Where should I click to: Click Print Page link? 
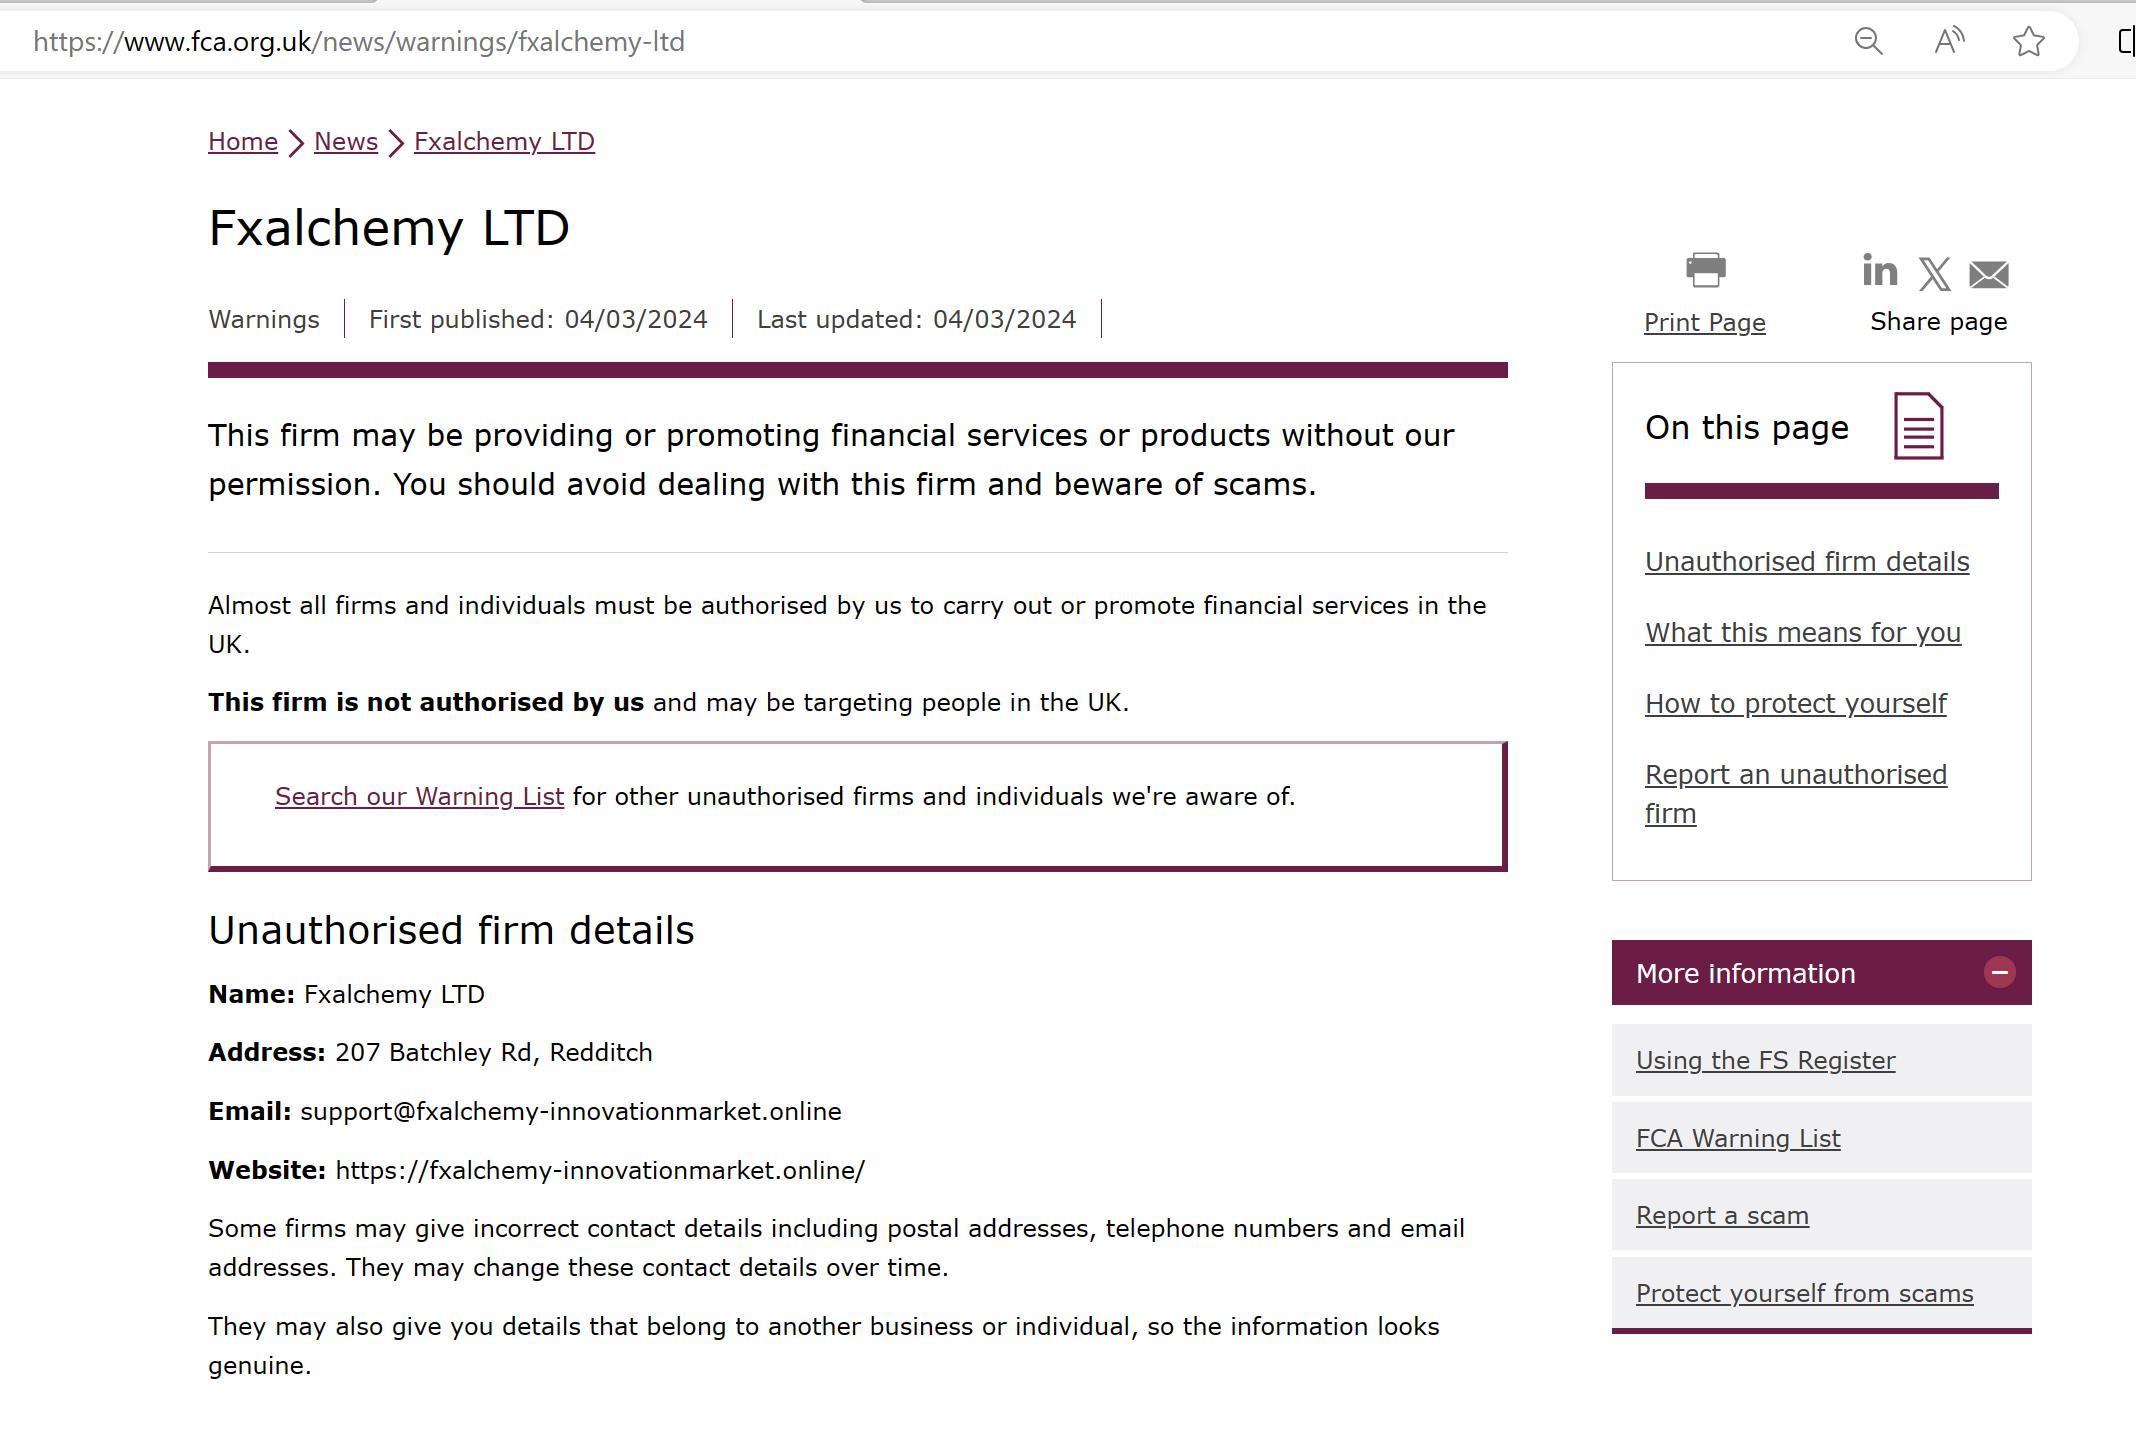click(x=1704, y=322)
